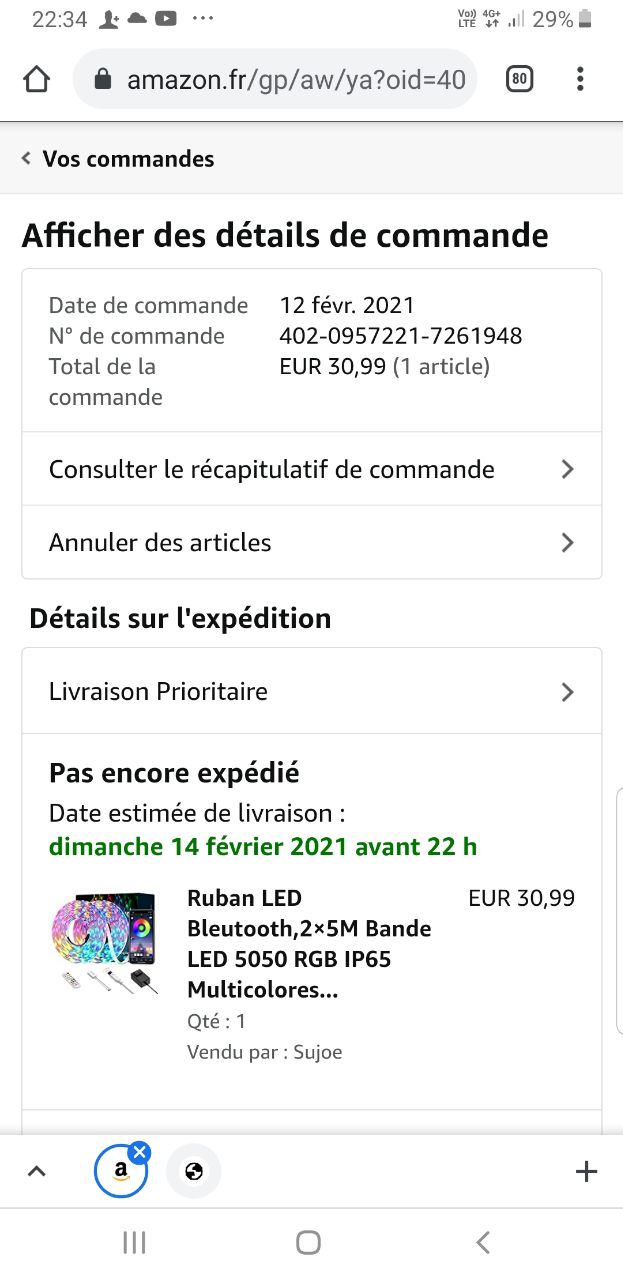
Task: Open the tab switcher showing 80 tabs
Action: (x=519, y=79)
